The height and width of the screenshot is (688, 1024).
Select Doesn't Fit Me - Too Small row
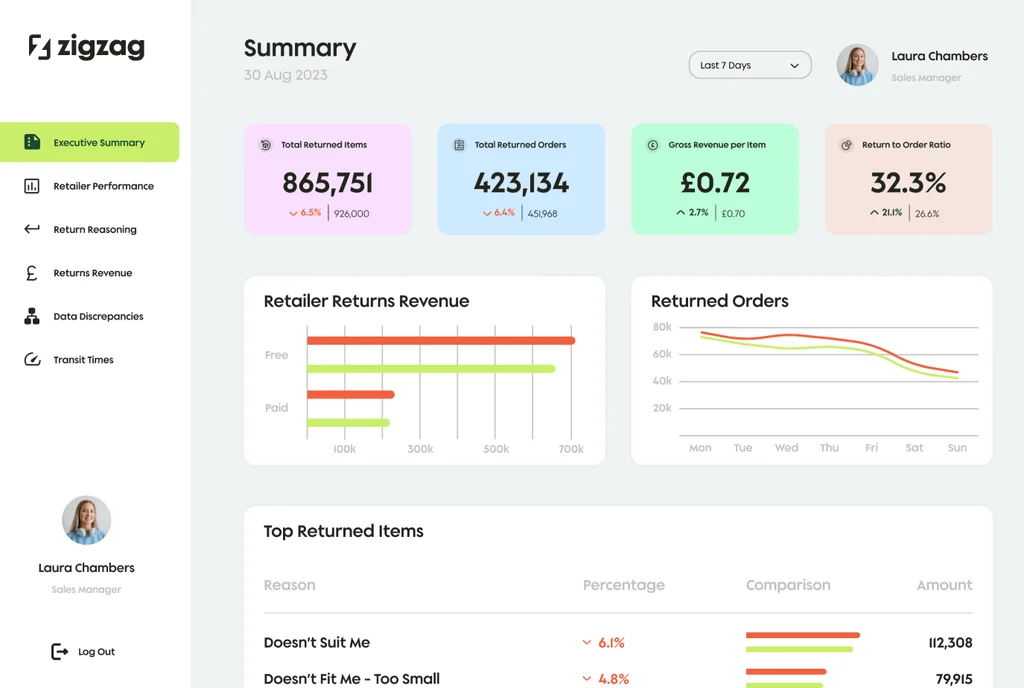pyautogui.click(x=618, y=679)
